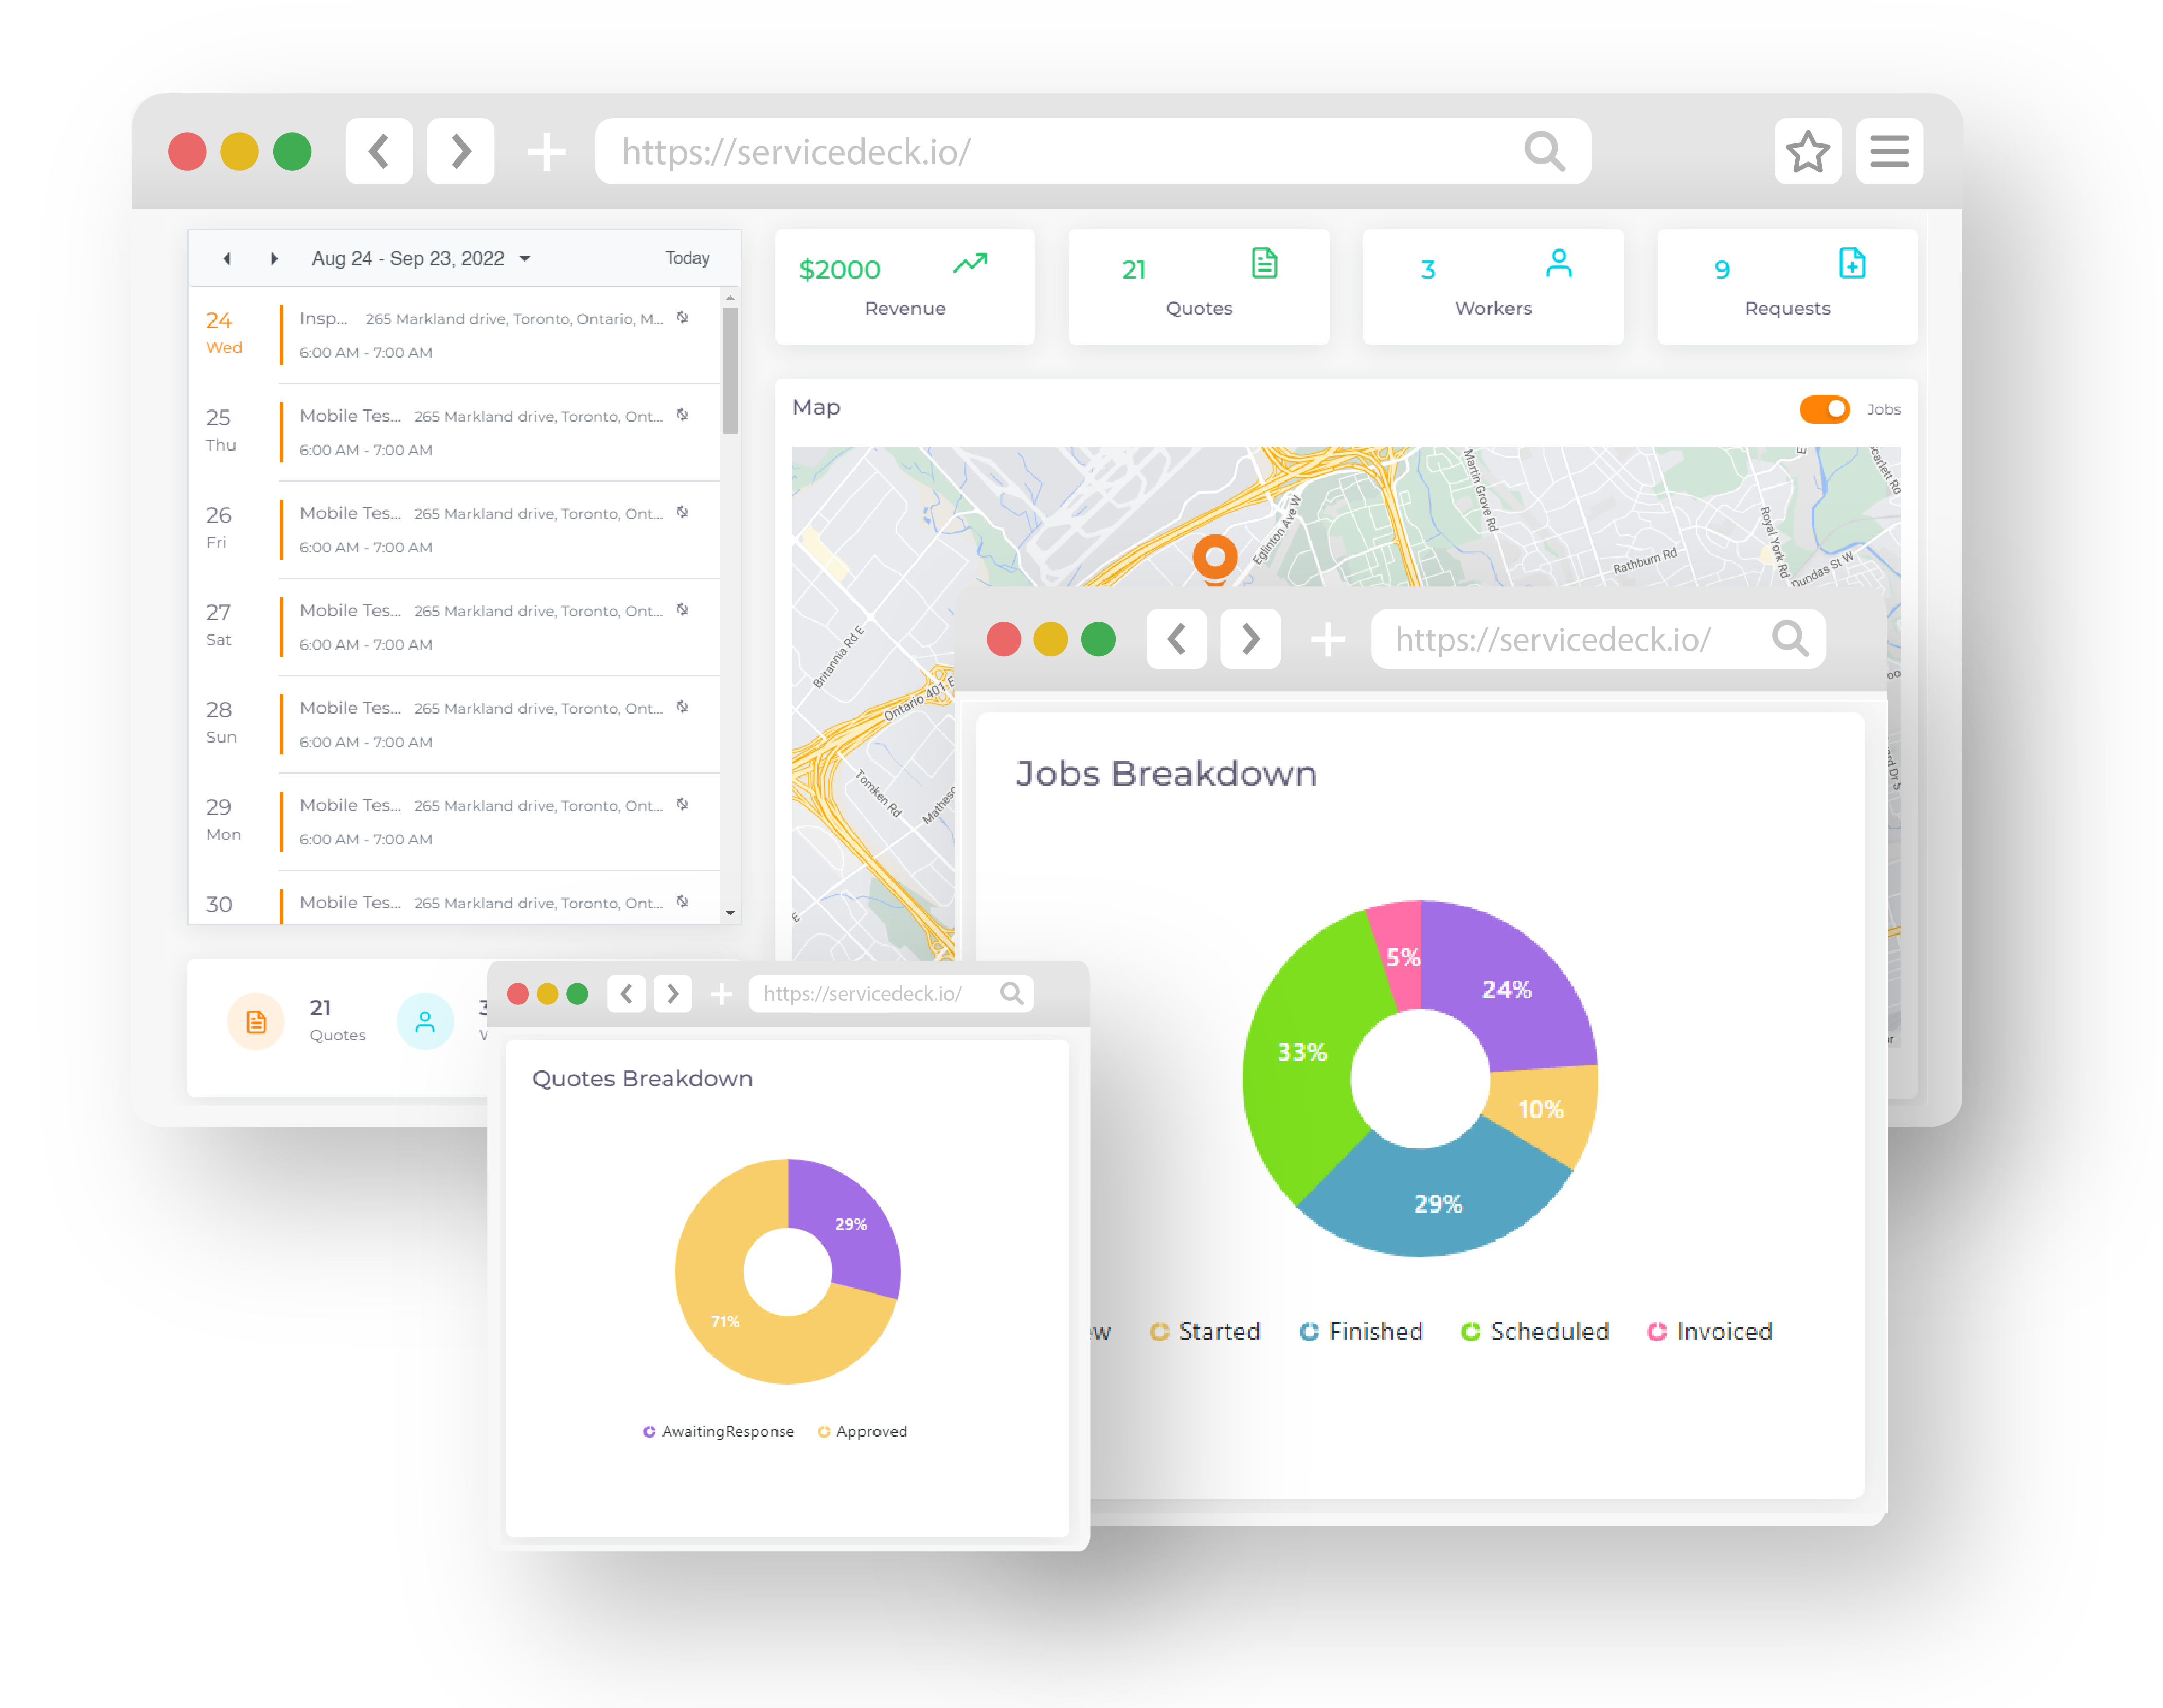Click the orange map location pin
The height and width of the screenshot is (1708, 2163).
[1216, 556]
